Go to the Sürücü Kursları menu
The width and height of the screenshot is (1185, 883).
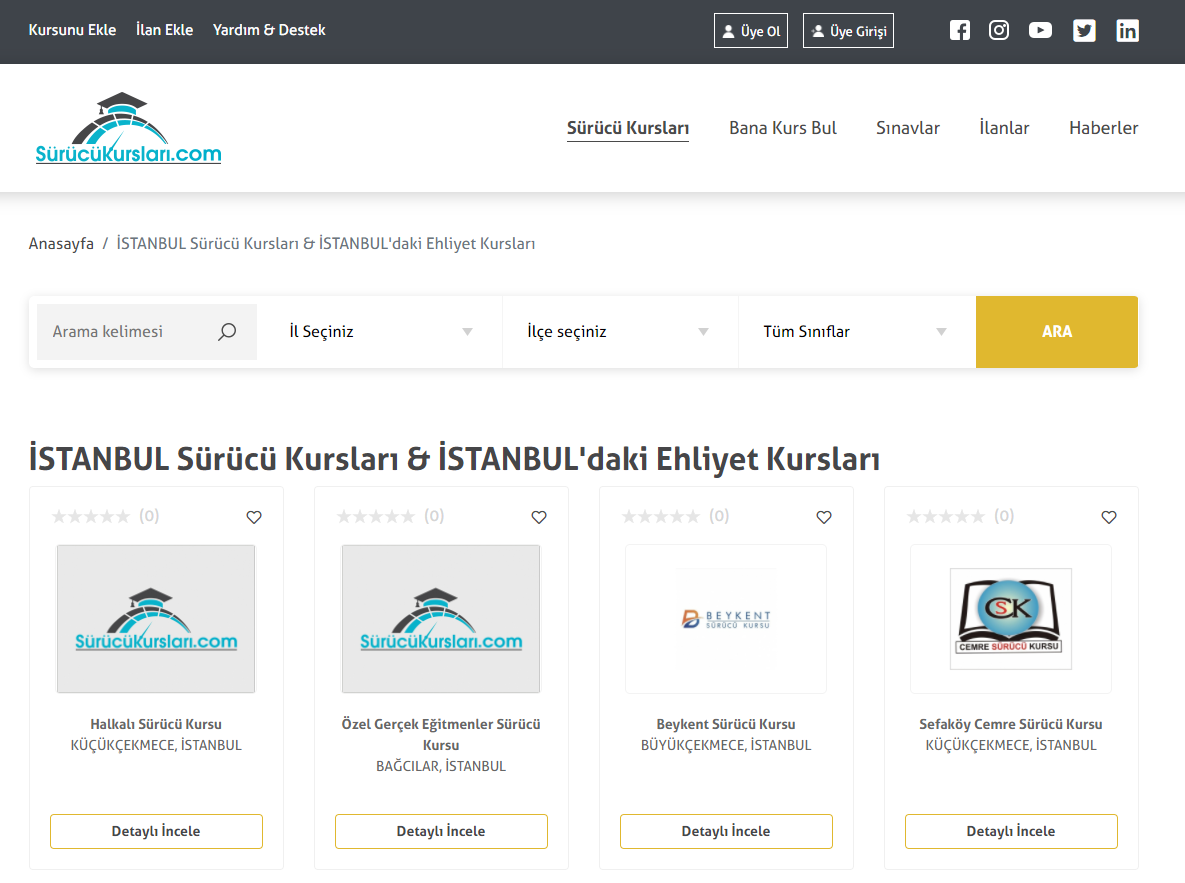point(628,128)
